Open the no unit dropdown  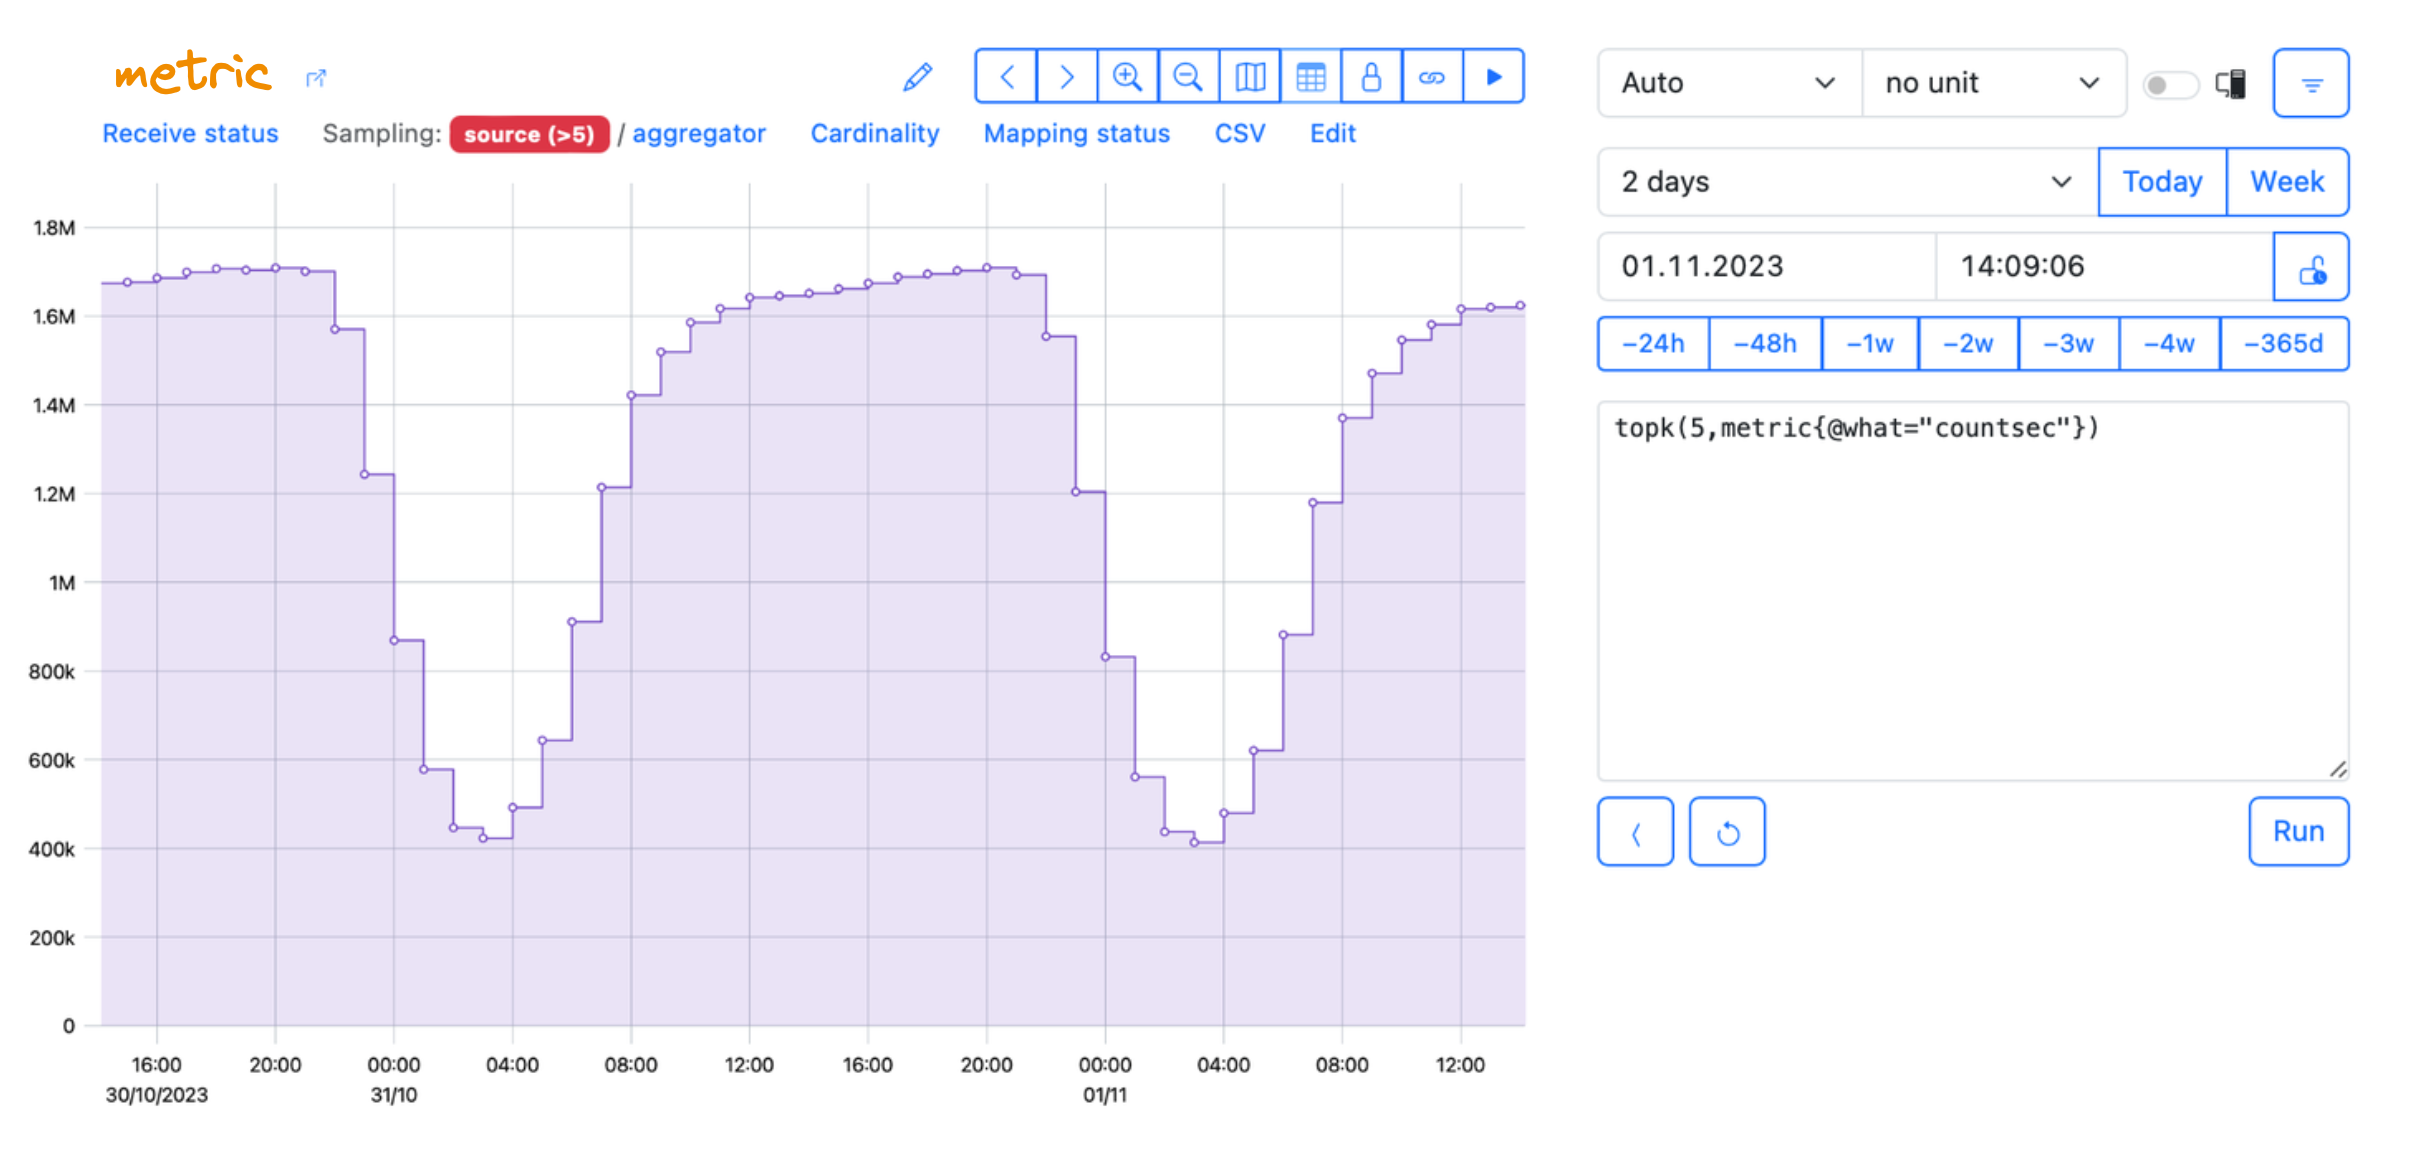coord(1993,83)
